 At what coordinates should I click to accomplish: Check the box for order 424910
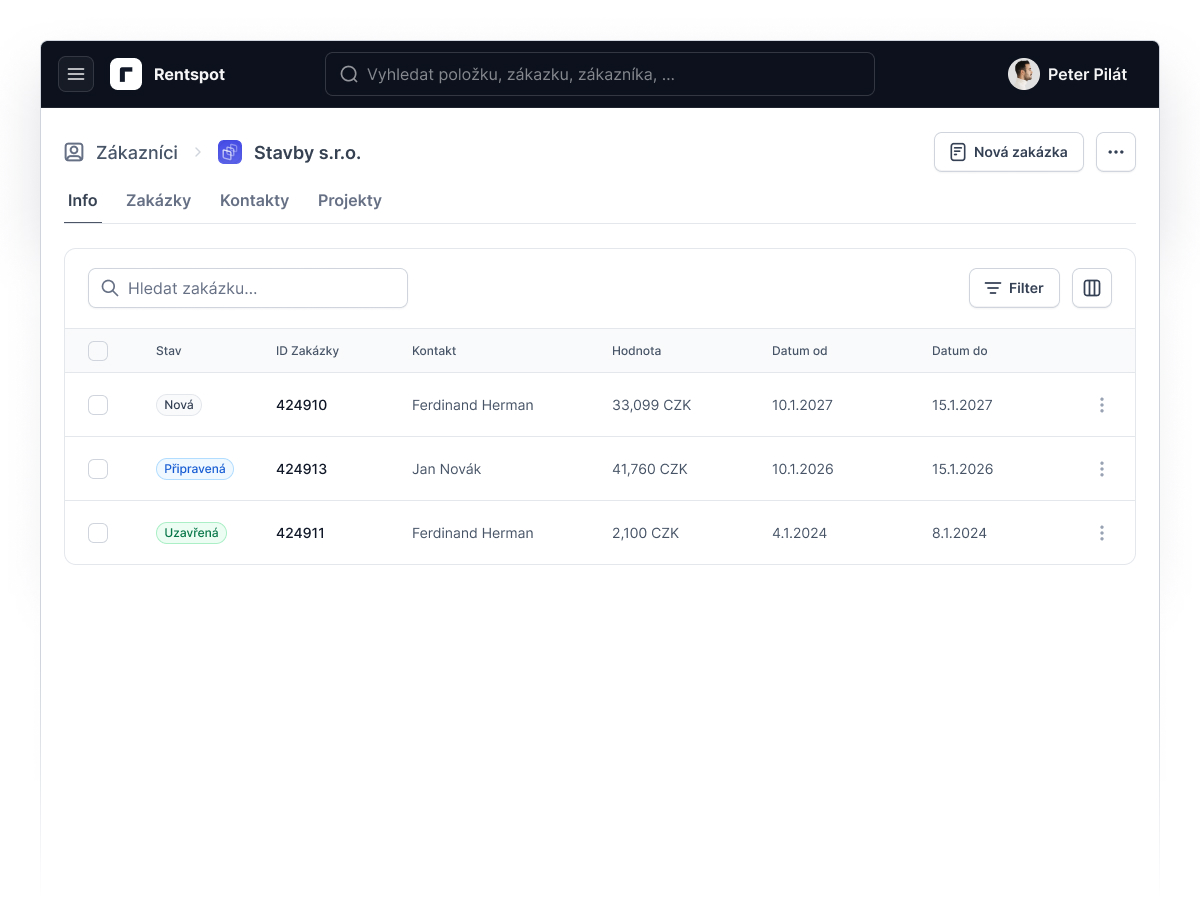(x=98, y=405)
